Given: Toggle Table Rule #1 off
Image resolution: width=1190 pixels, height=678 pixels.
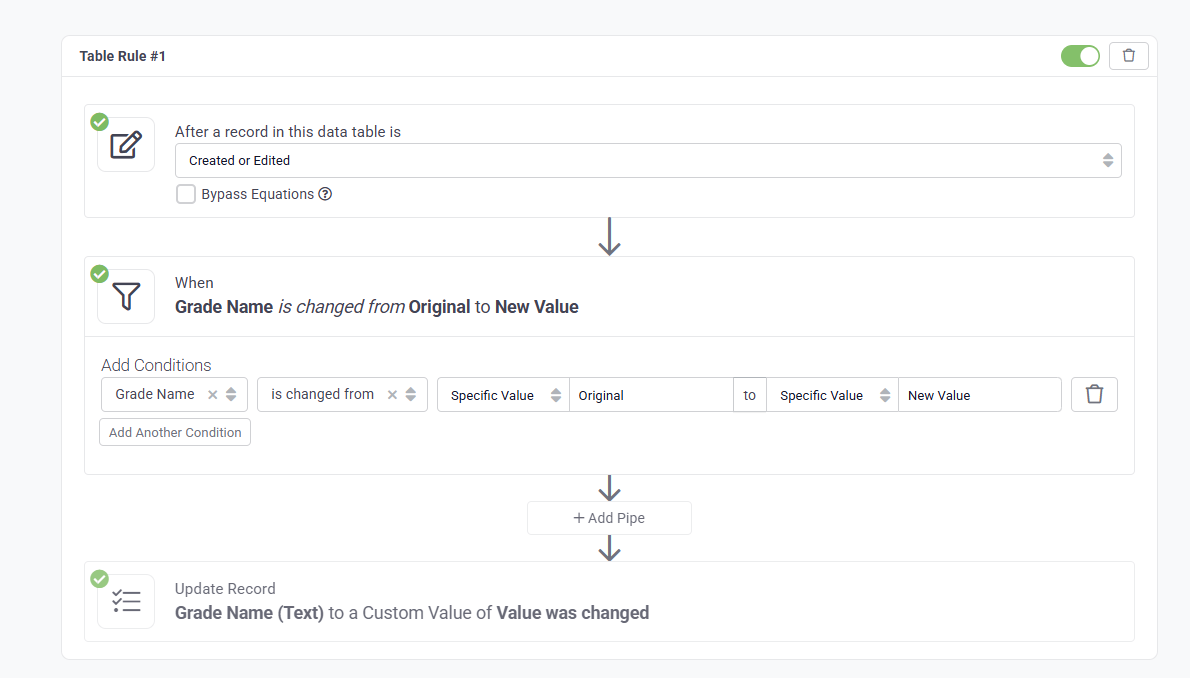Looking at the screenshot, I should tap(1080, 56).
